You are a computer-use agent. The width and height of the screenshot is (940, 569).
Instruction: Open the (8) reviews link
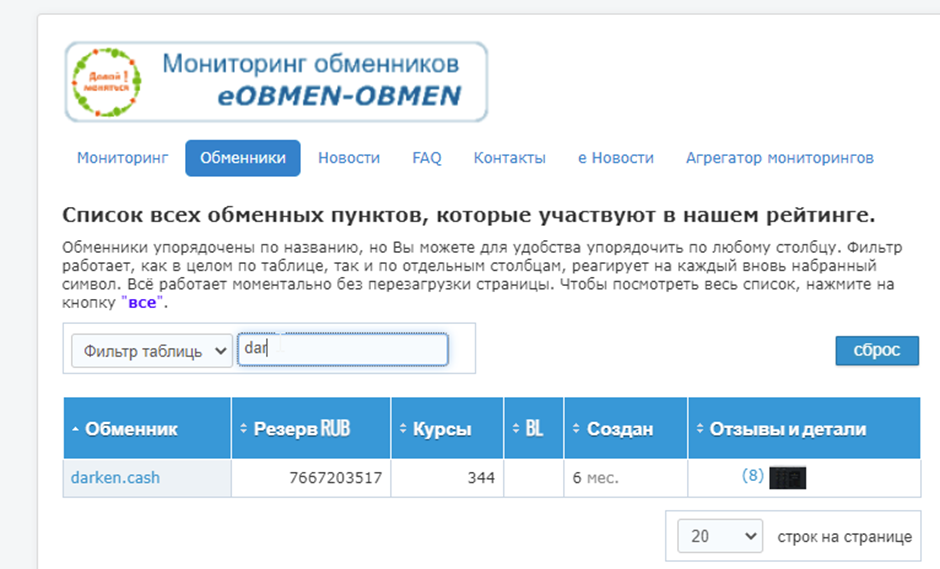752,475
